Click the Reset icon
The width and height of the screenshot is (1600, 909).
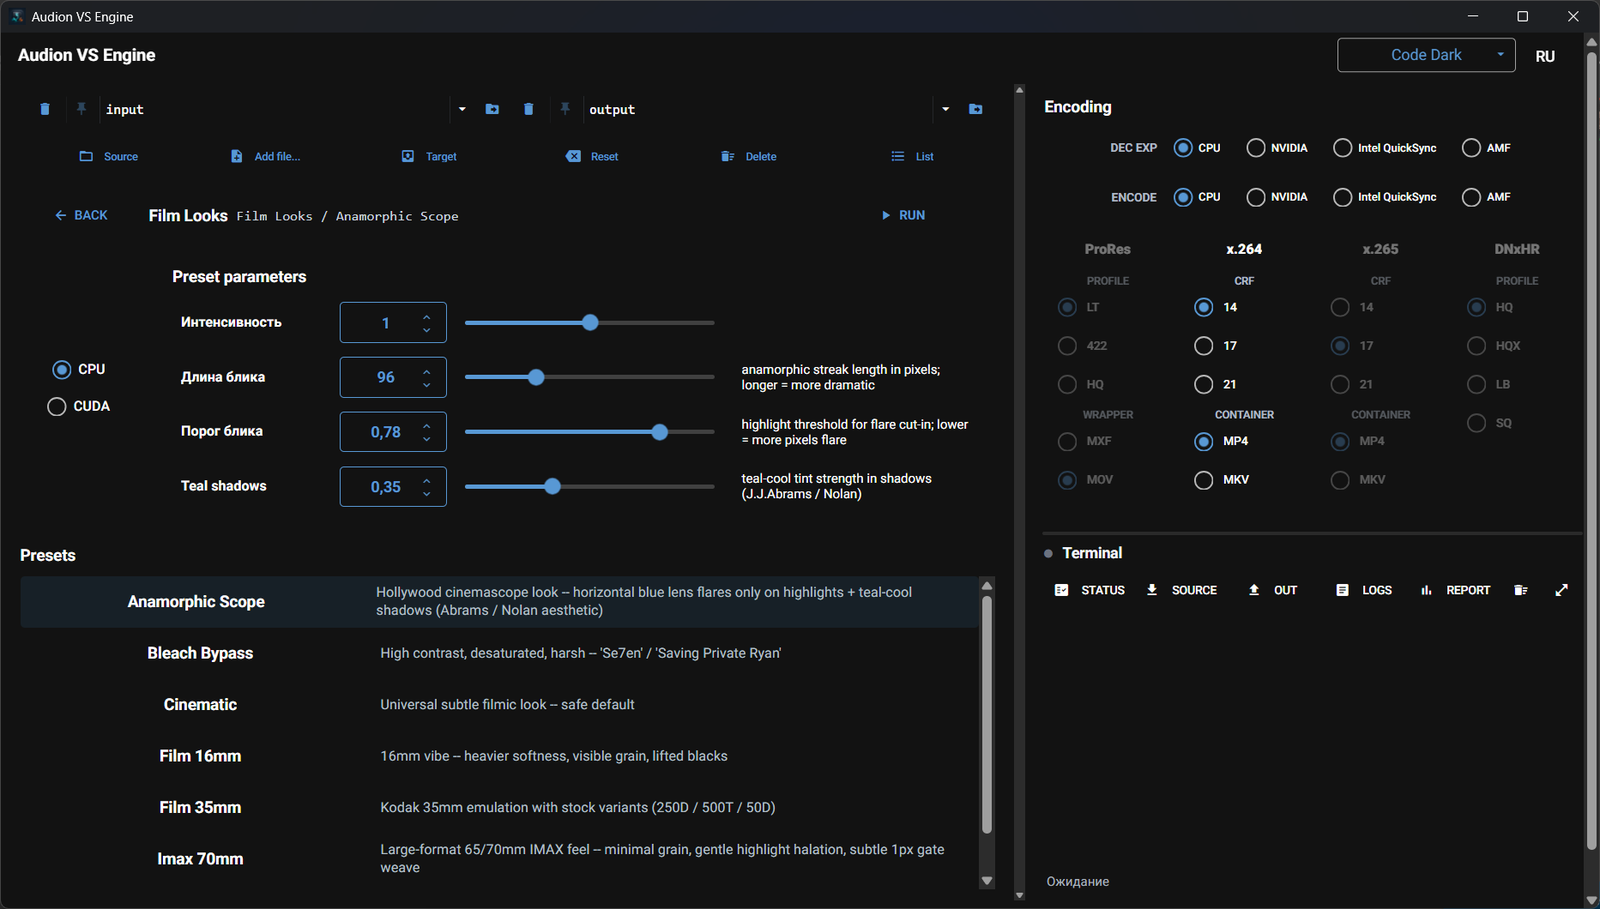(x=573, y=156)
